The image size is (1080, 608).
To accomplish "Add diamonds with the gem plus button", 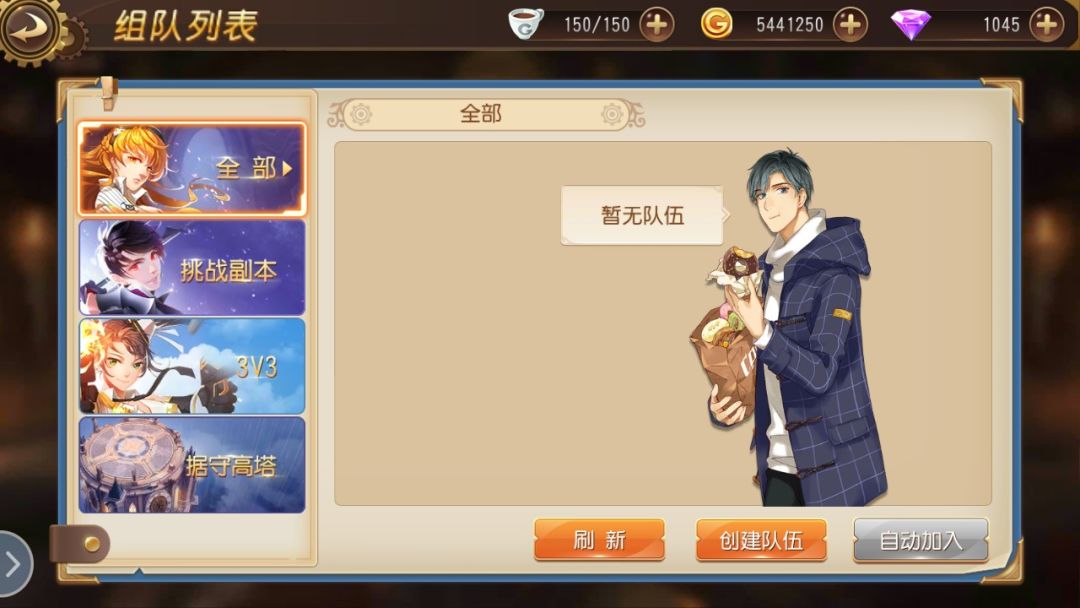I will (1046, 25).
